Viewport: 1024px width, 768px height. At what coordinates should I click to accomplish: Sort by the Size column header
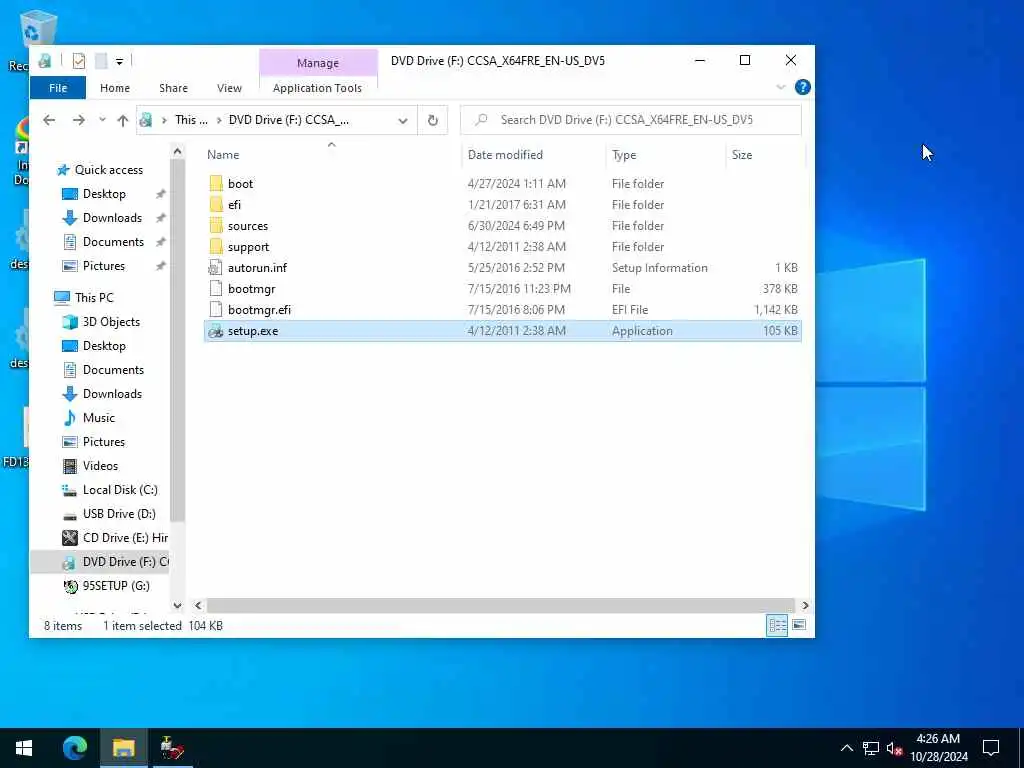coord(742,155)
